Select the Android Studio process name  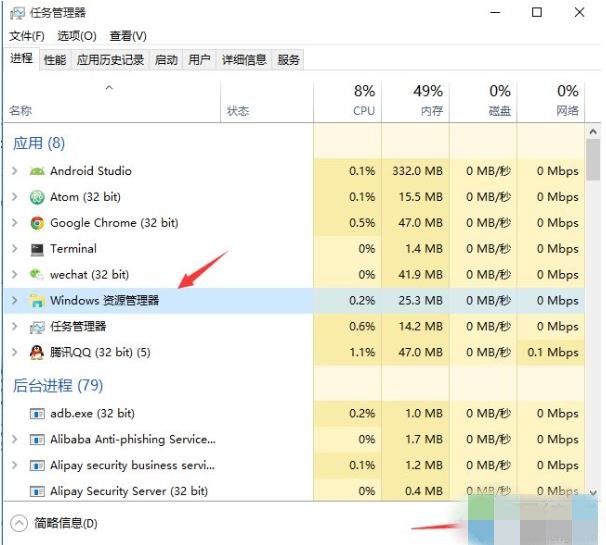coord(91,171)
